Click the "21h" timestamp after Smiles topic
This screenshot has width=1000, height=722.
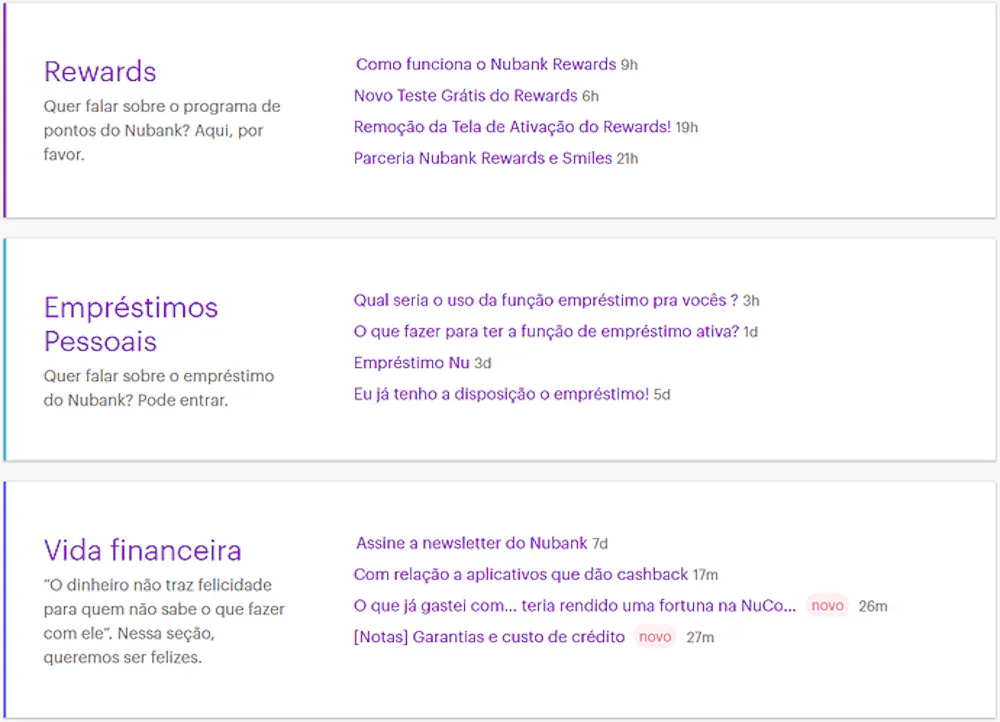pyautogui.click(x=628, y=159)
